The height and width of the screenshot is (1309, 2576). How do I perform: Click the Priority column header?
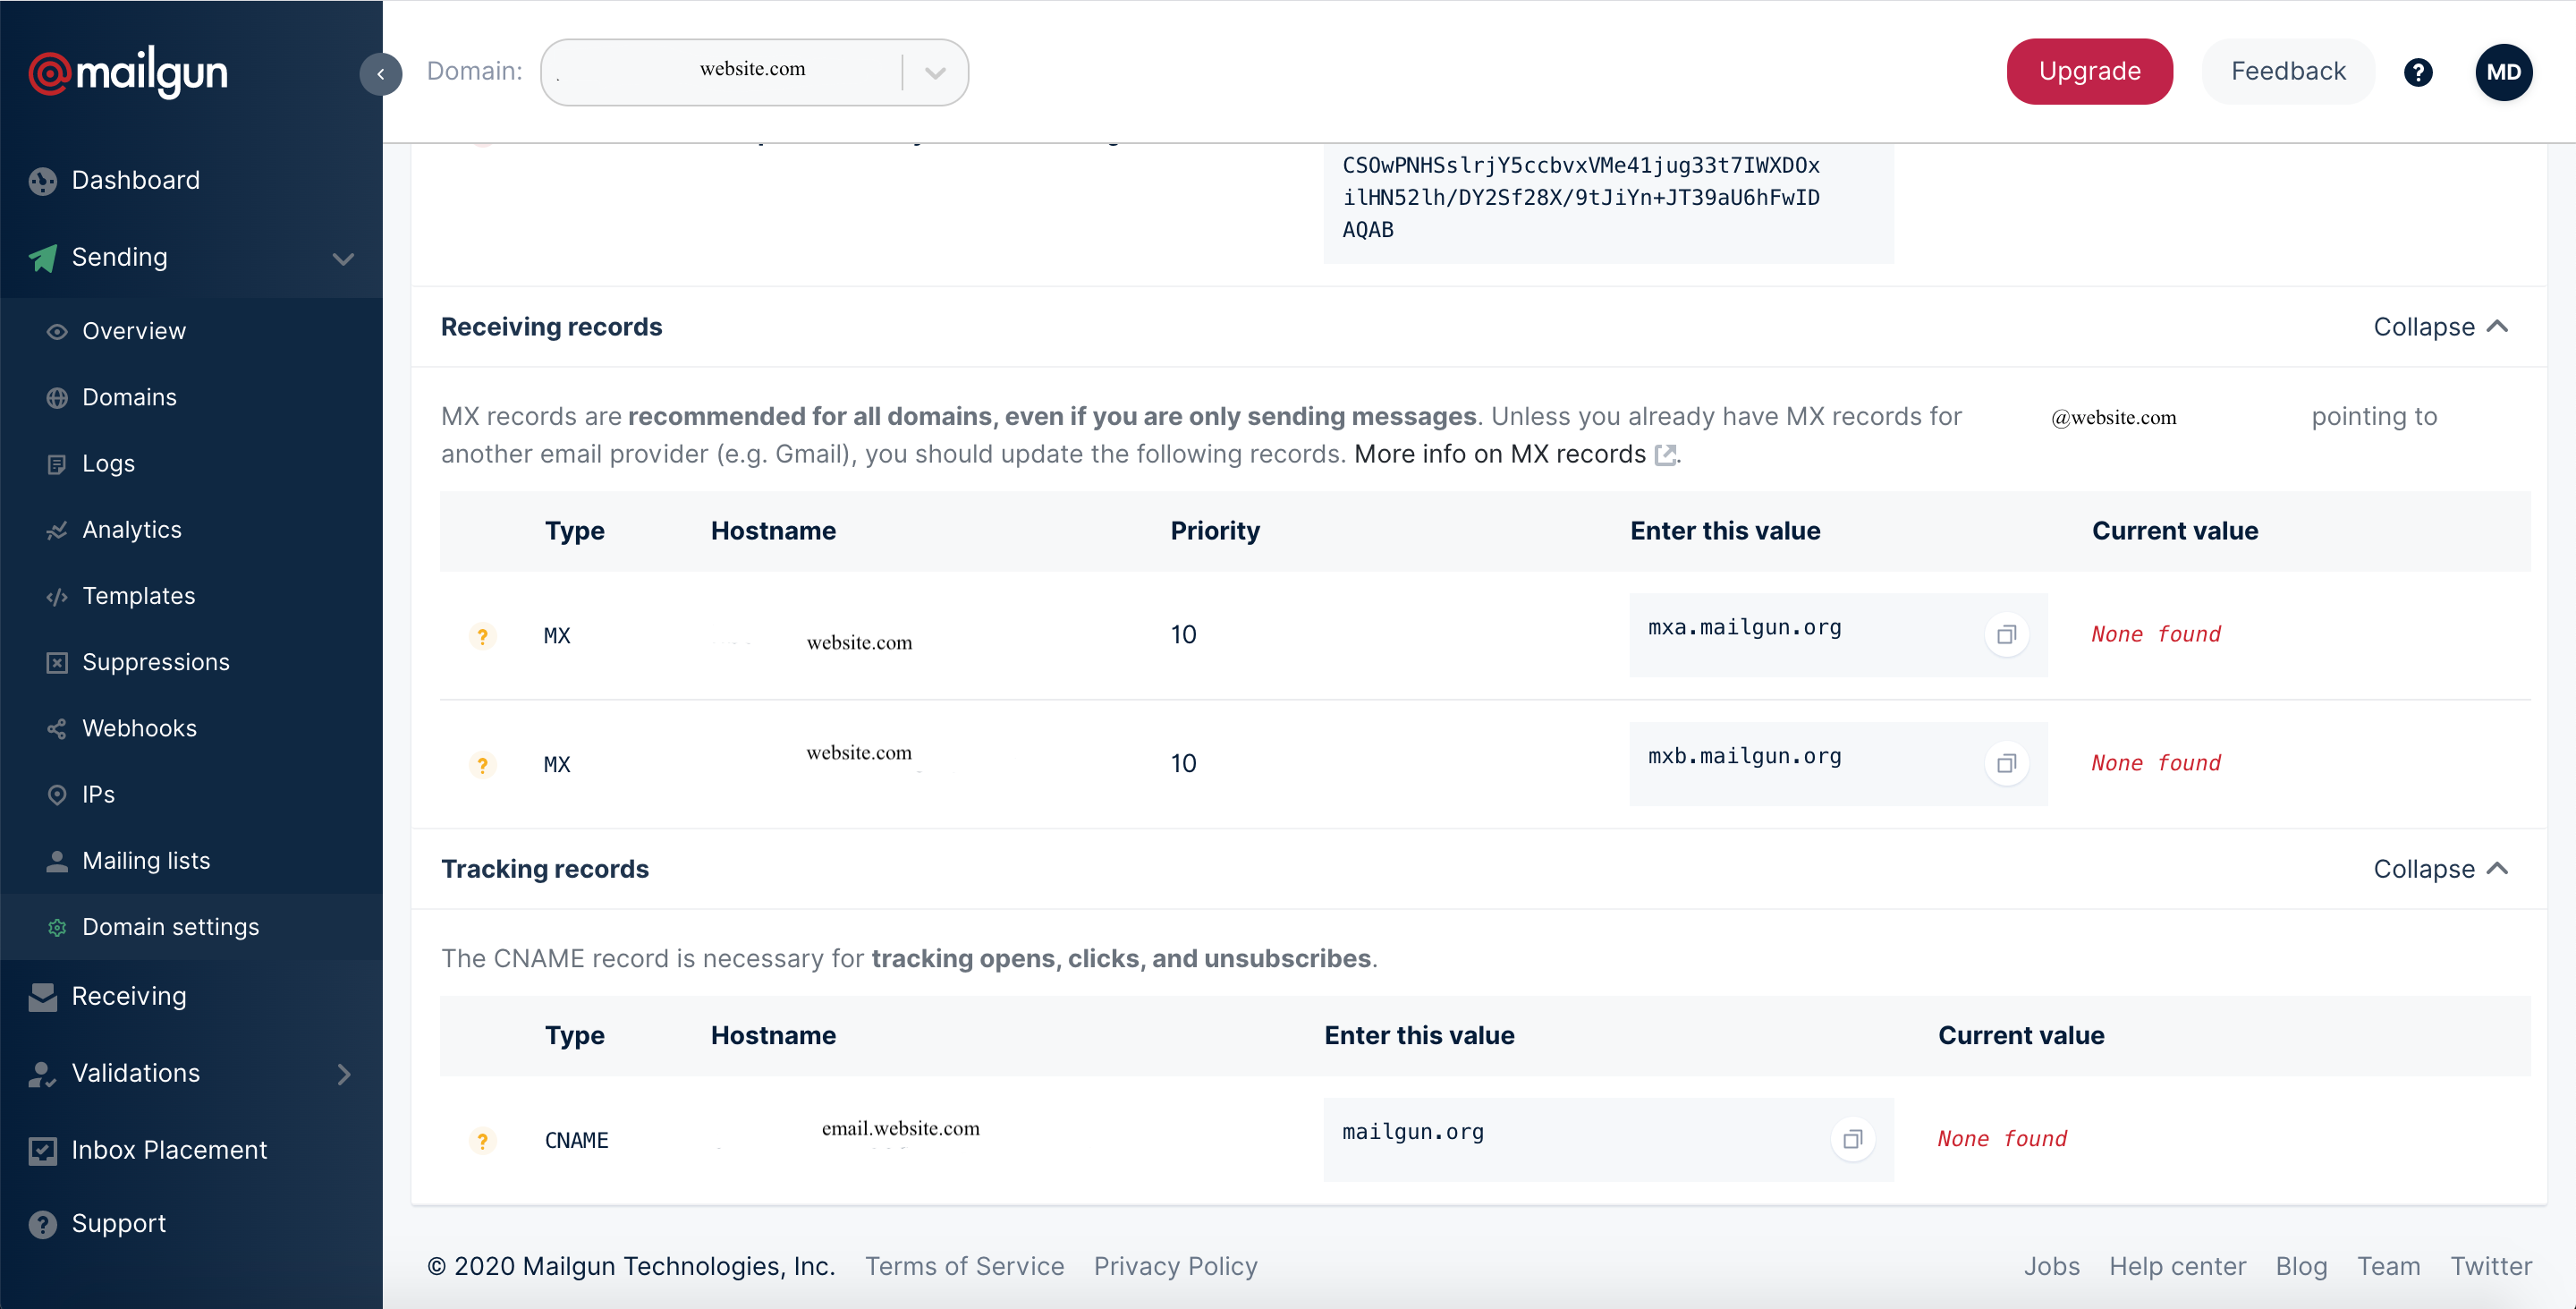[1214, 531]
